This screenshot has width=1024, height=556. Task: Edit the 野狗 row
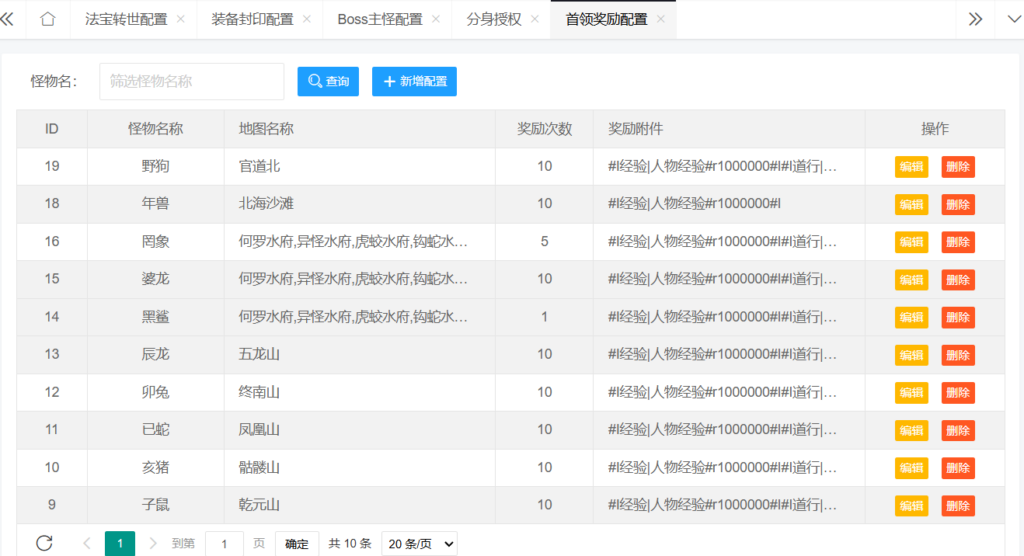click(x=911, y=167)
